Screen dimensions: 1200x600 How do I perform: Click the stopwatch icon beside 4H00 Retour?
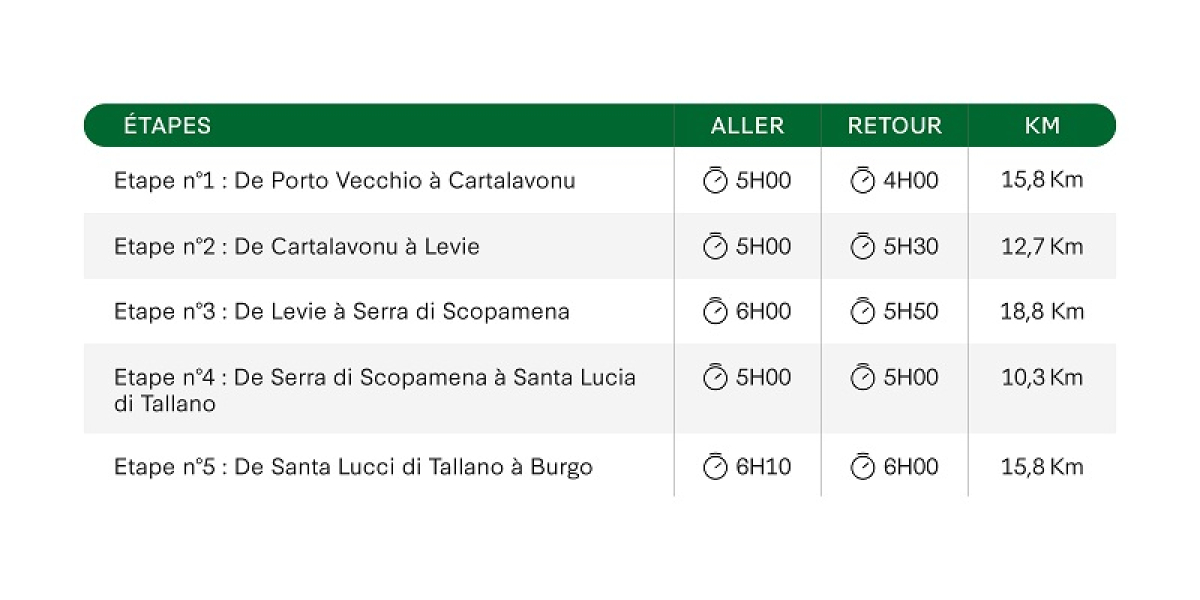click(862, 180)
